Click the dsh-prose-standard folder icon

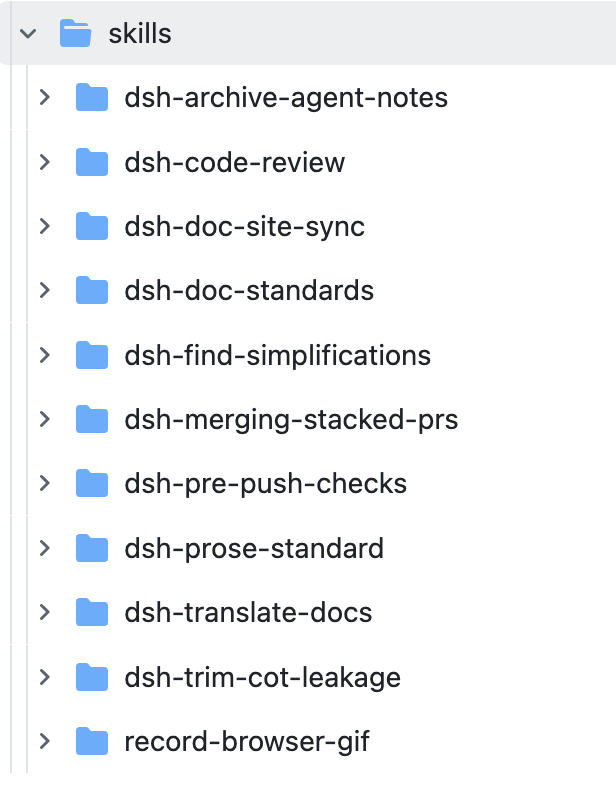92,548
